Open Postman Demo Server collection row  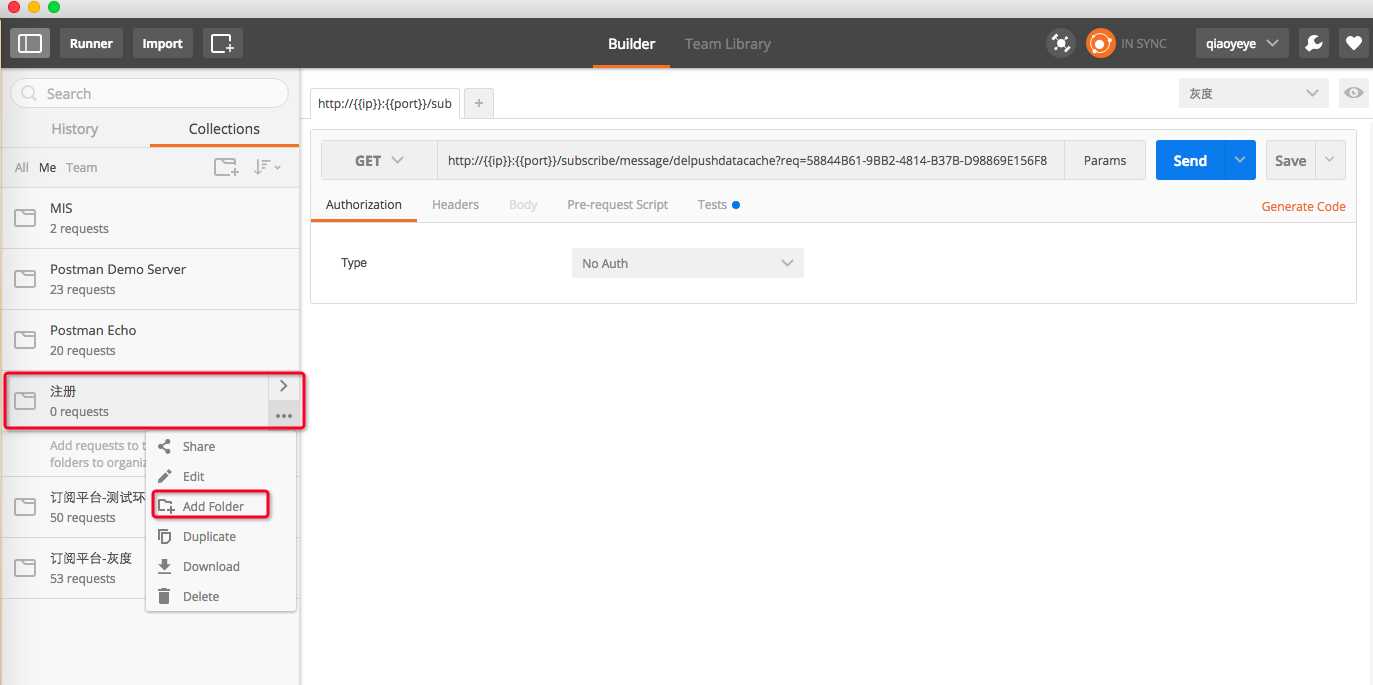pos(150,279)
